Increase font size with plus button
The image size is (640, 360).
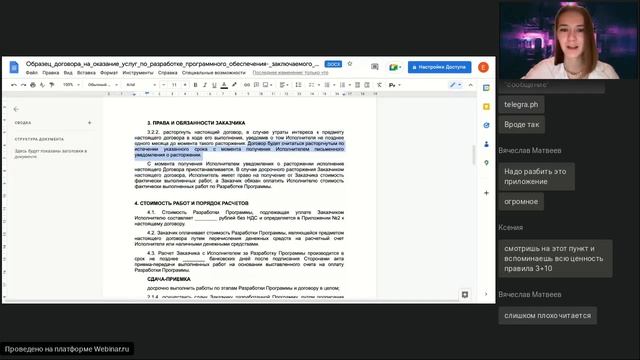point(185,85)
